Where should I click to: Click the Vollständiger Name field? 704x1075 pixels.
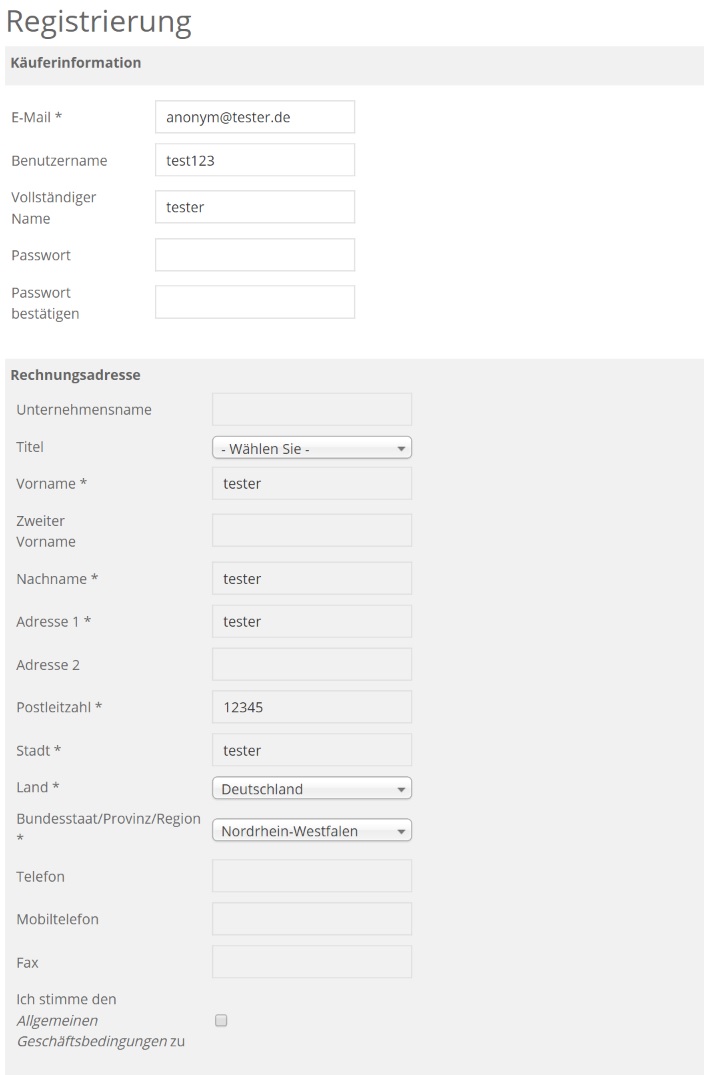[255, 207]
